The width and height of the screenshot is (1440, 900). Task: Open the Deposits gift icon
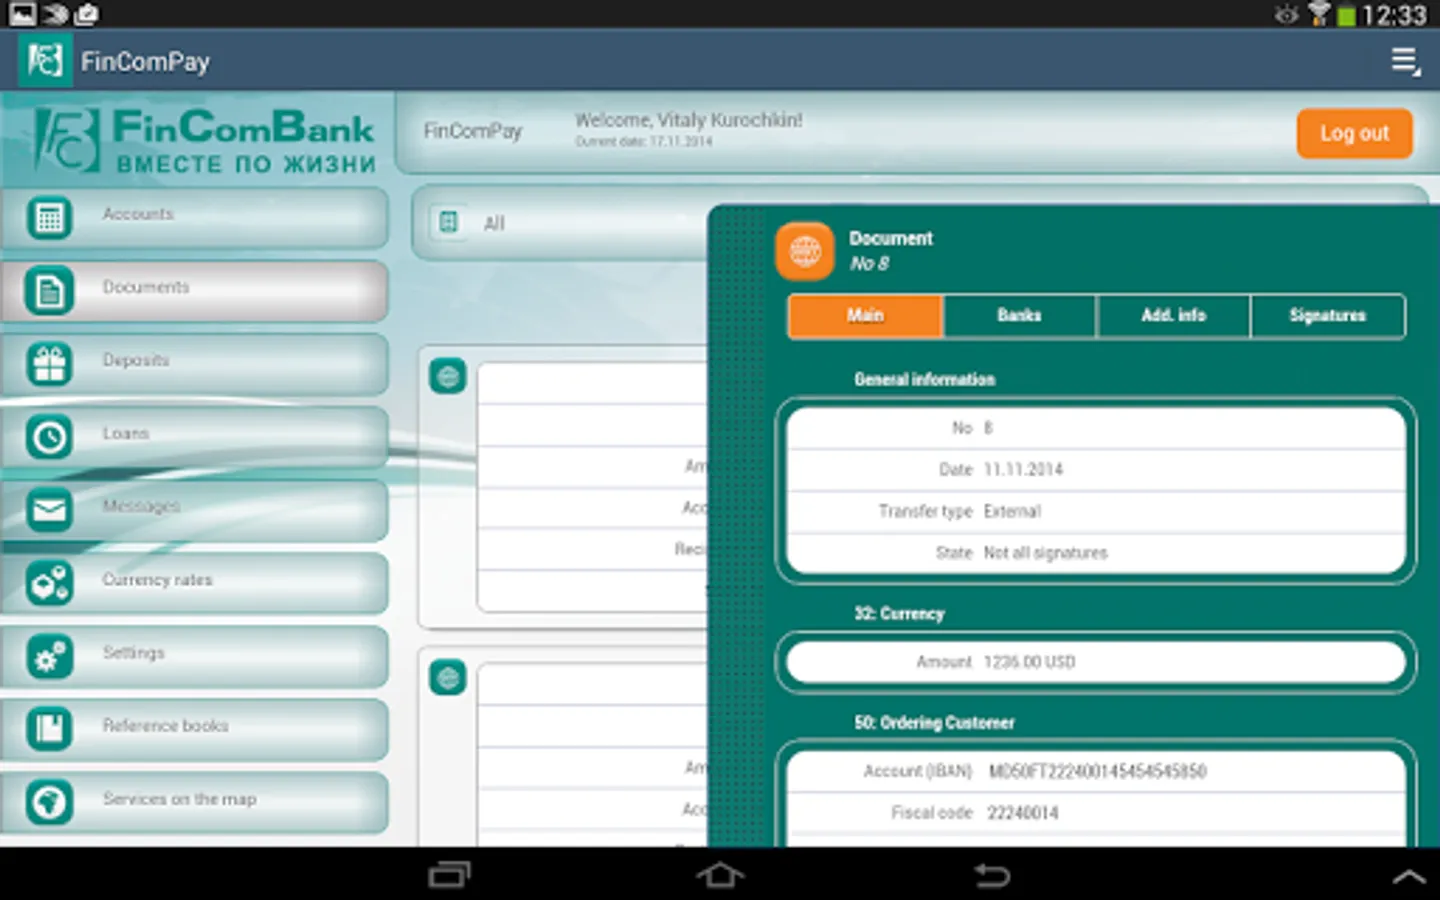49,364
